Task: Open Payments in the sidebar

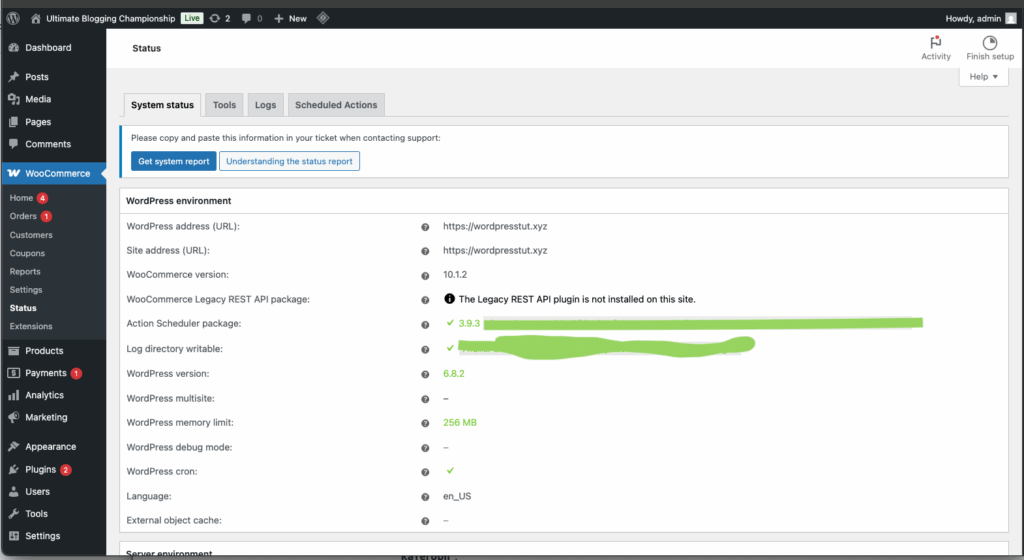Action: [x=54, y=373]
